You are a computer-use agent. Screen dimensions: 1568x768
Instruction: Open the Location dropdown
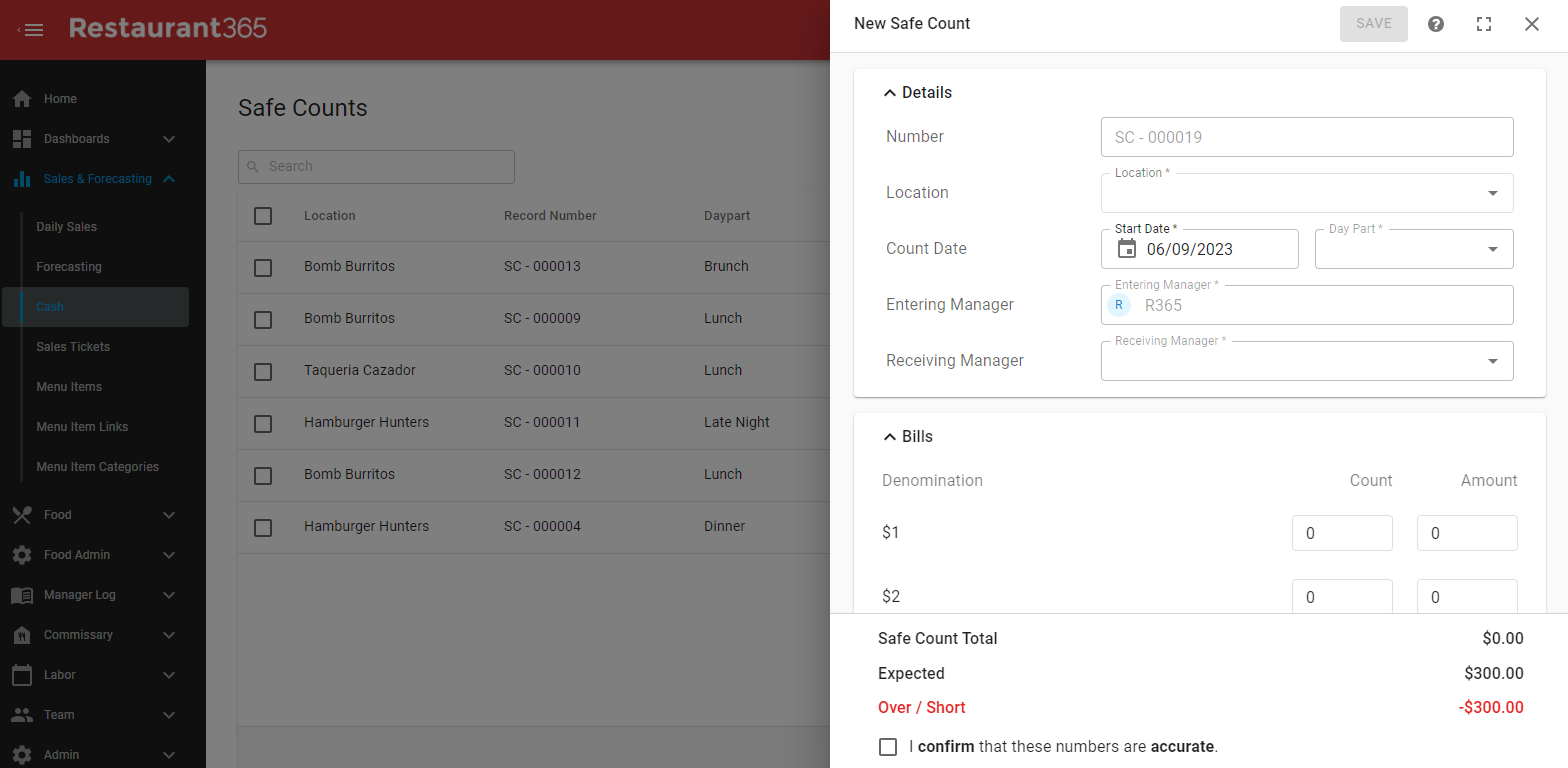pyautogui.click(x=1307, y=193)
